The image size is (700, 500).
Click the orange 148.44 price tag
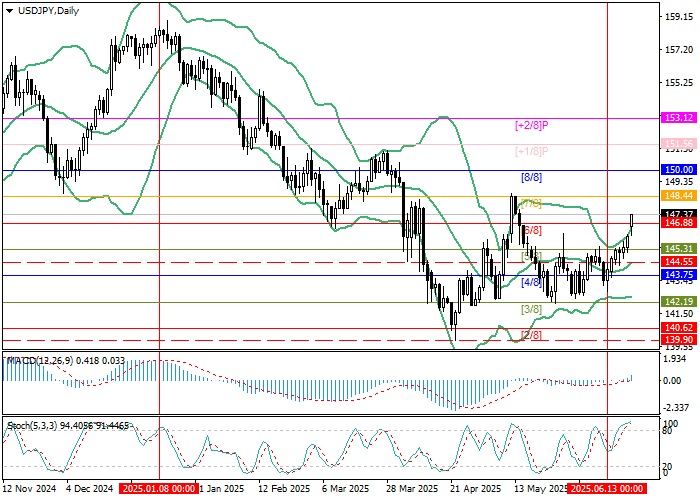[x=679, y=196]
